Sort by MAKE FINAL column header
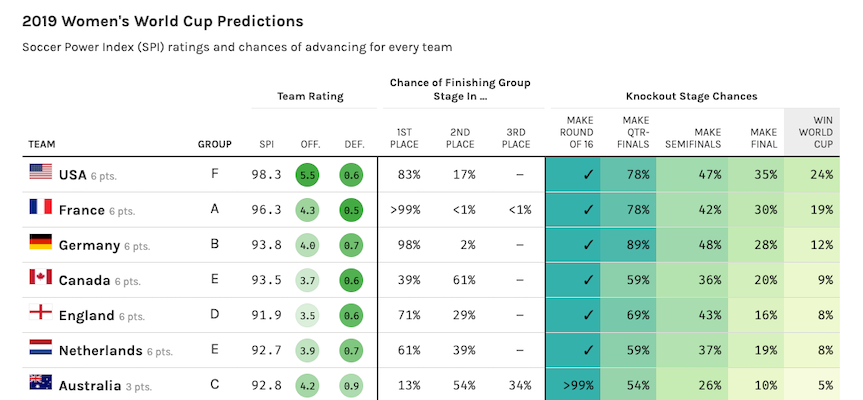The image size is (863, 400). click(x=763, y=139)
